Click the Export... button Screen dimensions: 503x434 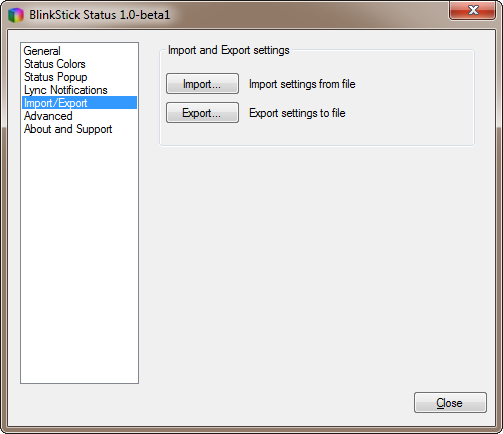click(202, 113)
